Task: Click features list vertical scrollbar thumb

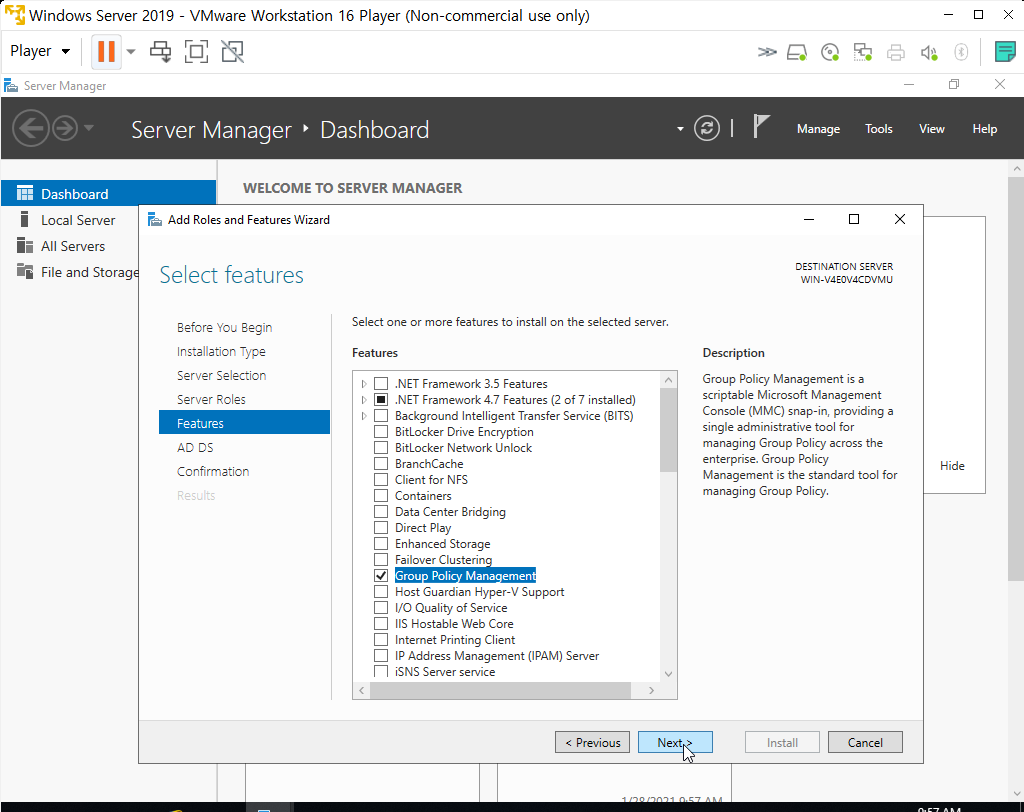Action: pos(668,430)
